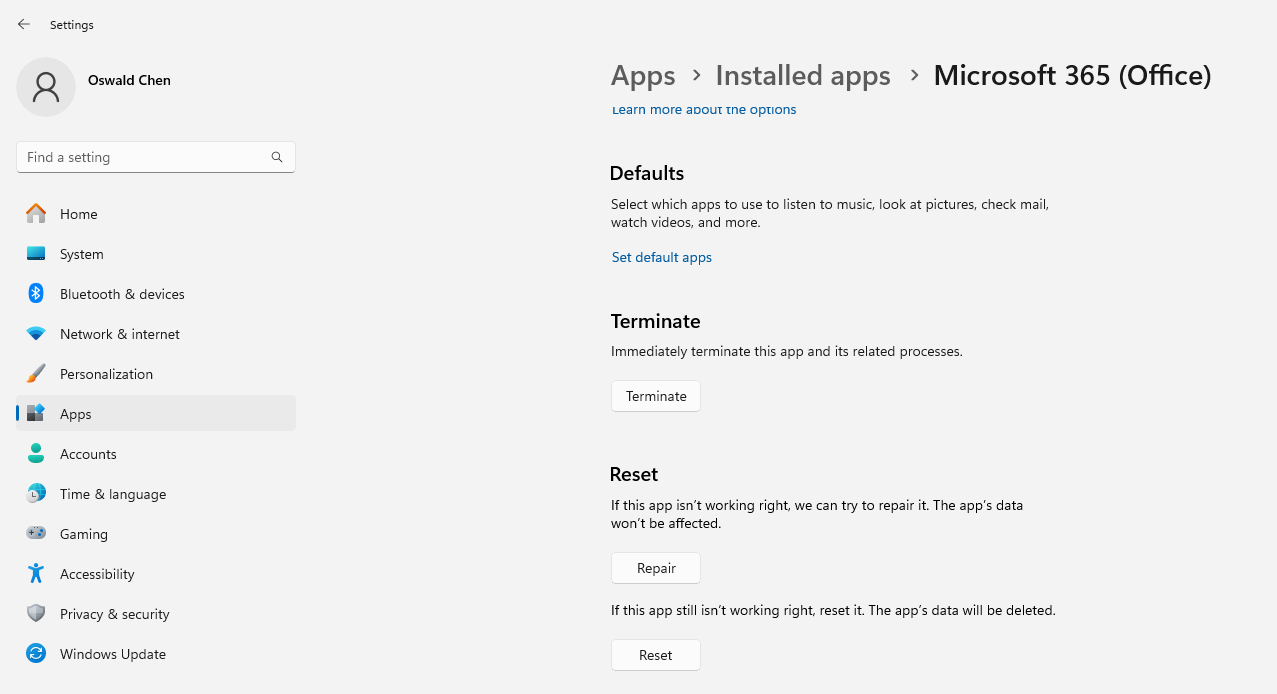
Task: Click the Bluetooth & devices icon
Action: (36, 294)
